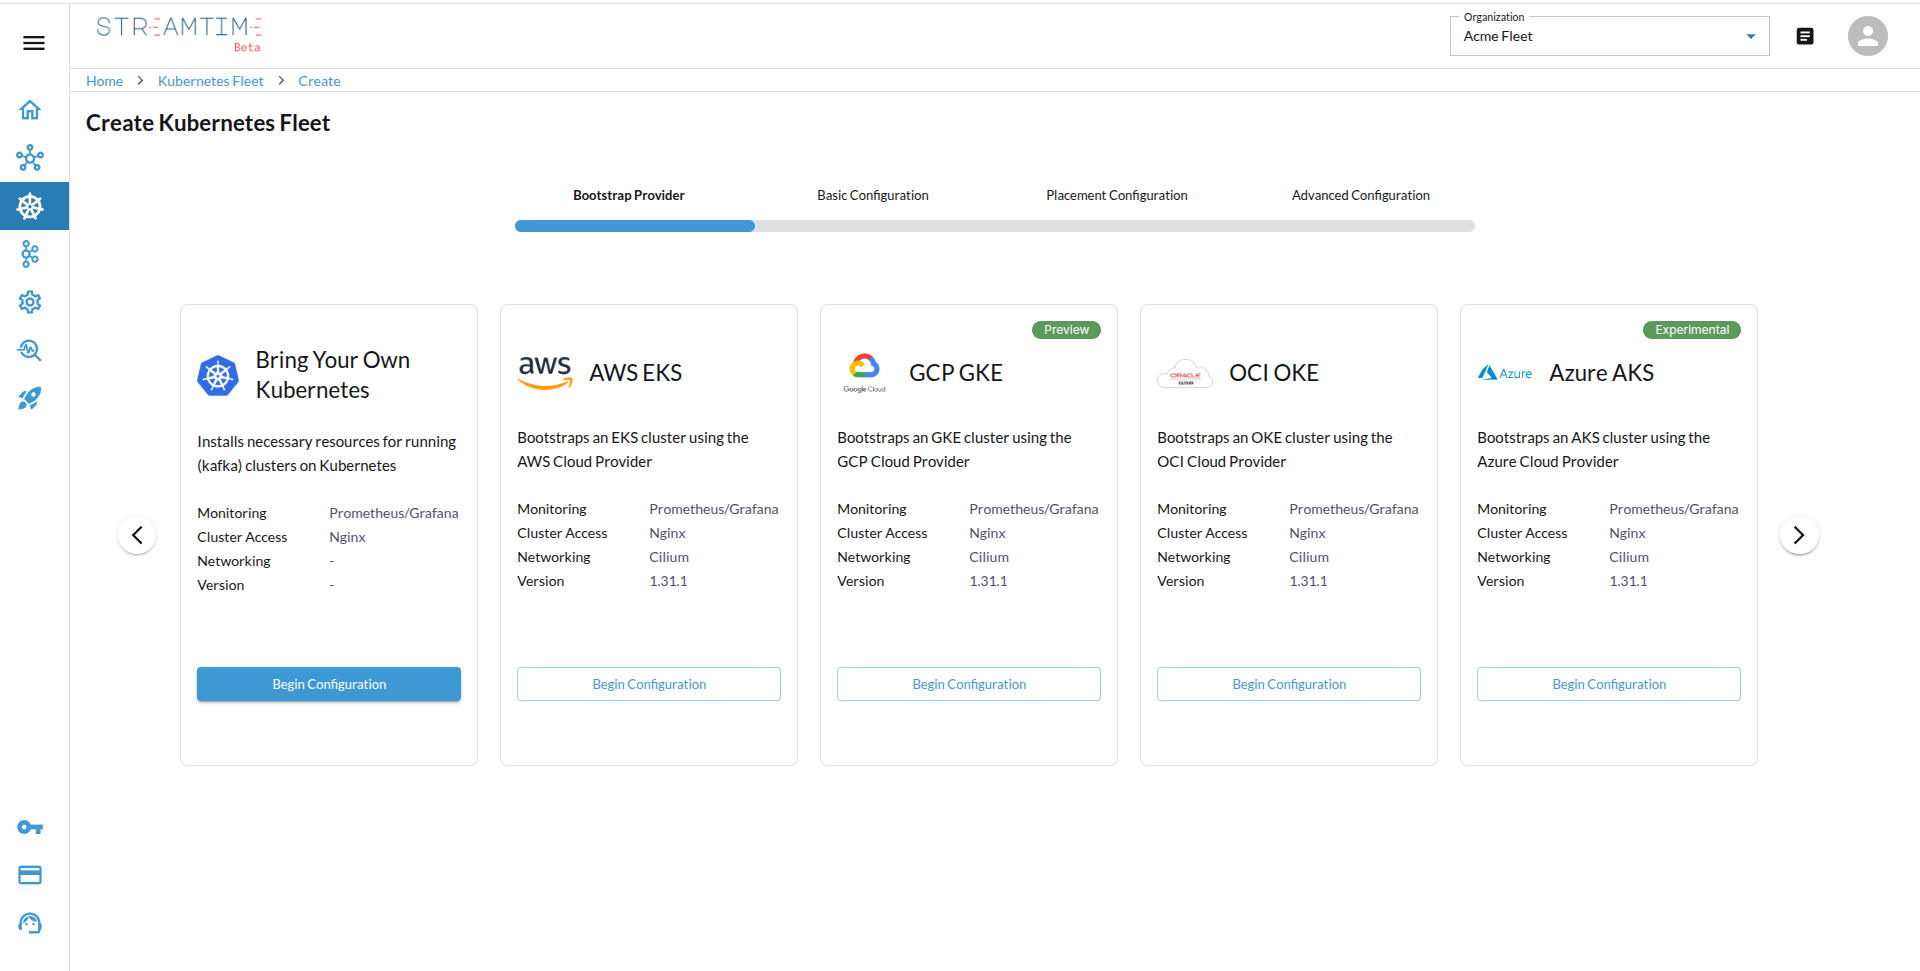Viewport: 1920px width, 971px height.
Task: Follow the Home breadcrumb link
Action: (104, 81)
